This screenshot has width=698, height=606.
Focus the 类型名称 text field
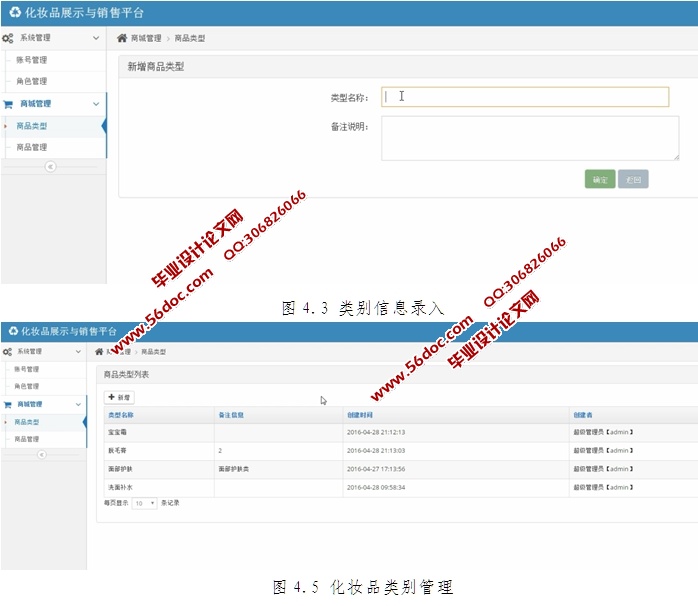(525, 97)
